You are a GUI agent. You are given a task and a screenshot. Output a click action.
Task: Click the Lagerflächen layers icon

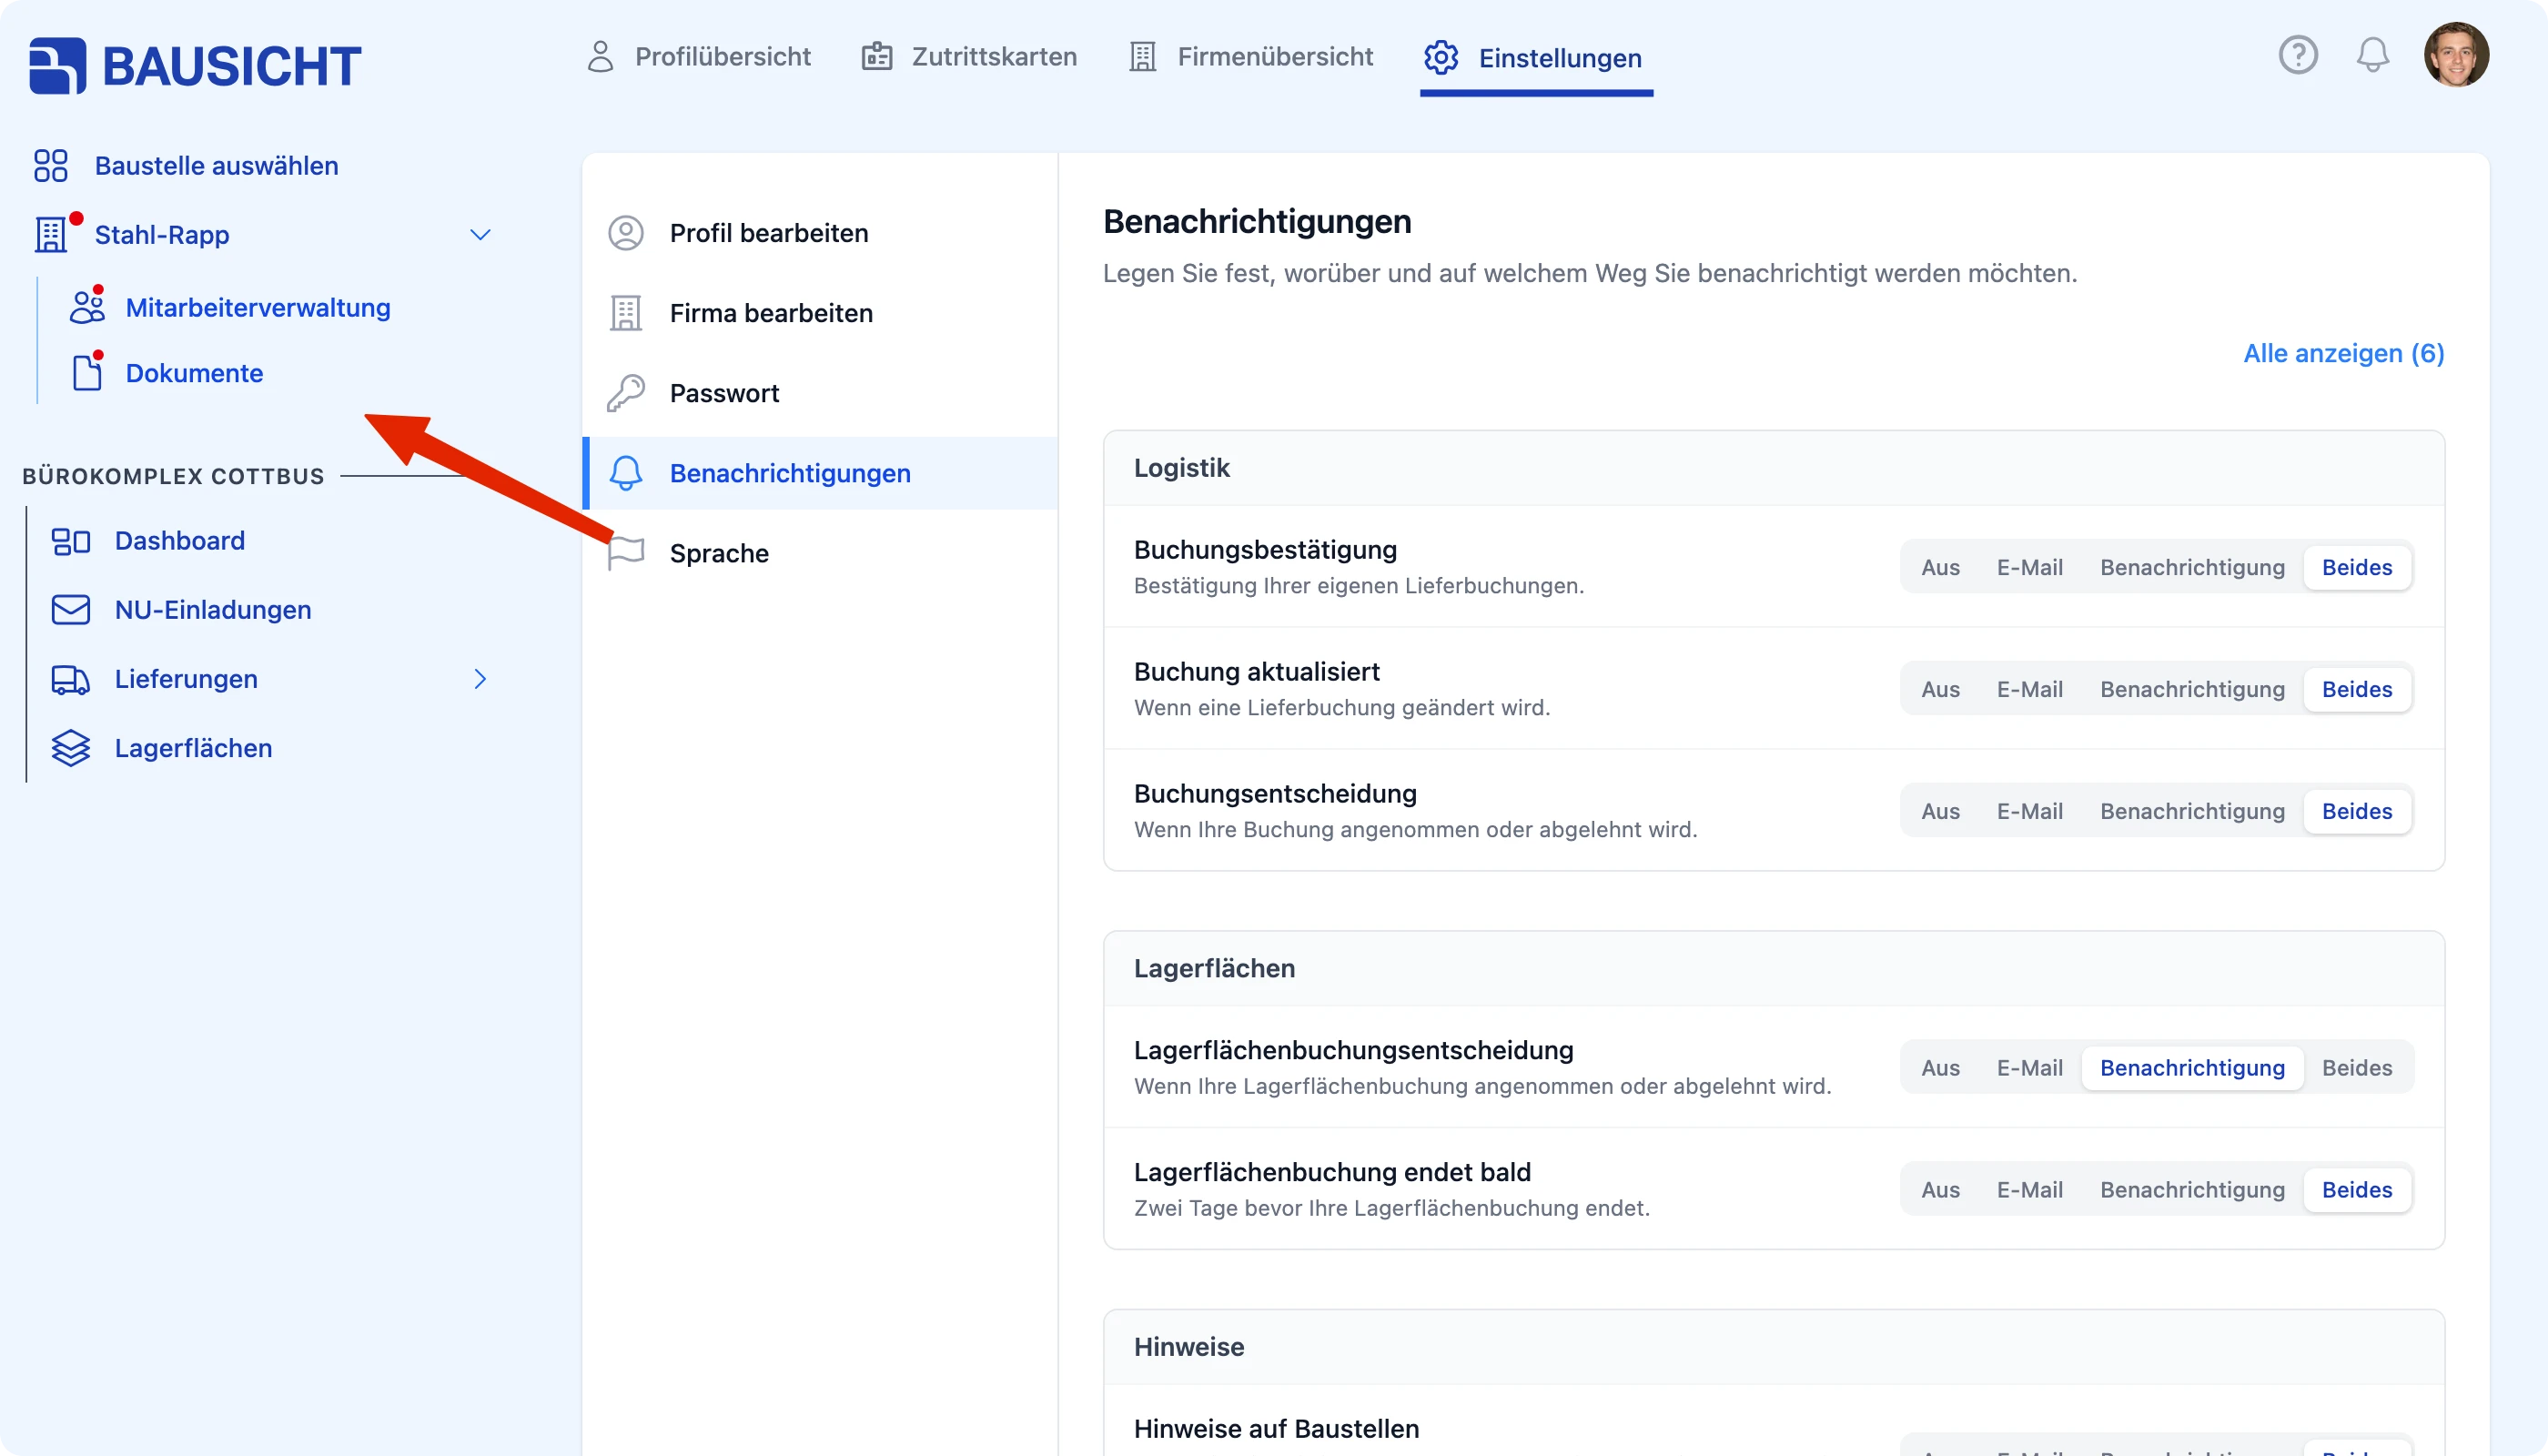pos(71,748)
